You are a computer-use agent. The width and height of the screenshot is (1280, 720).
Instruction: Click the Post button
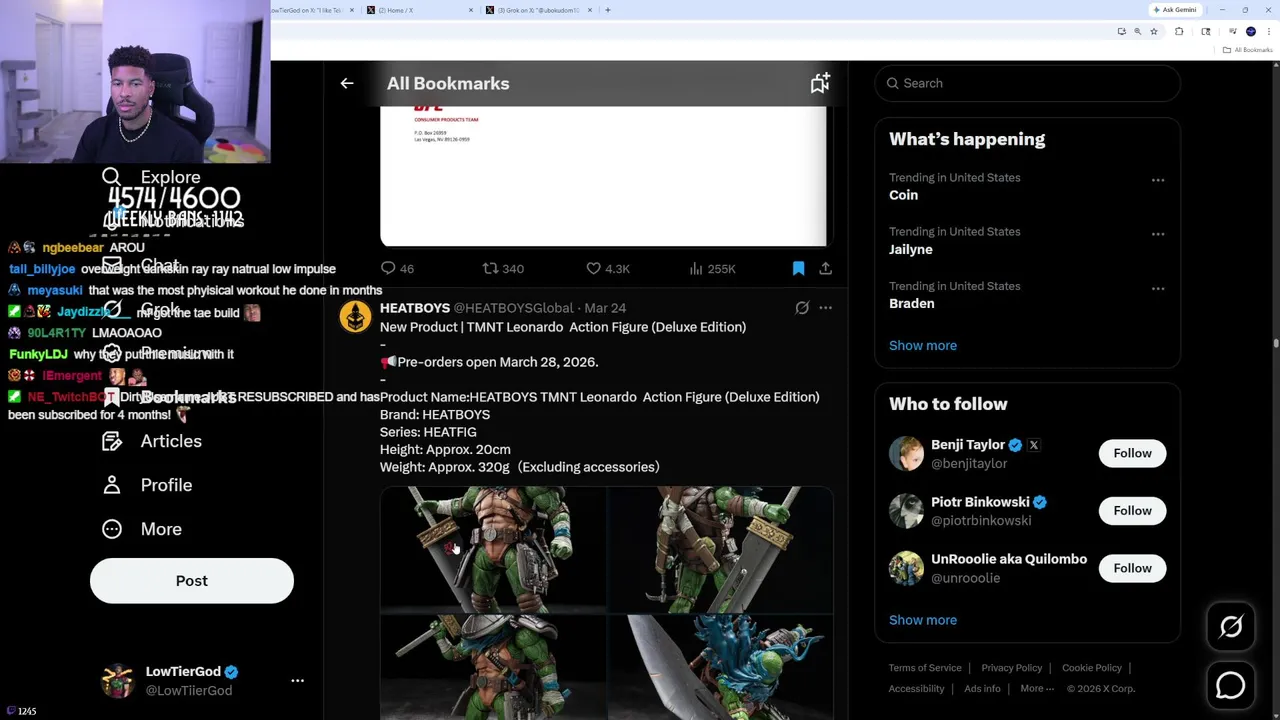point(192,581)
